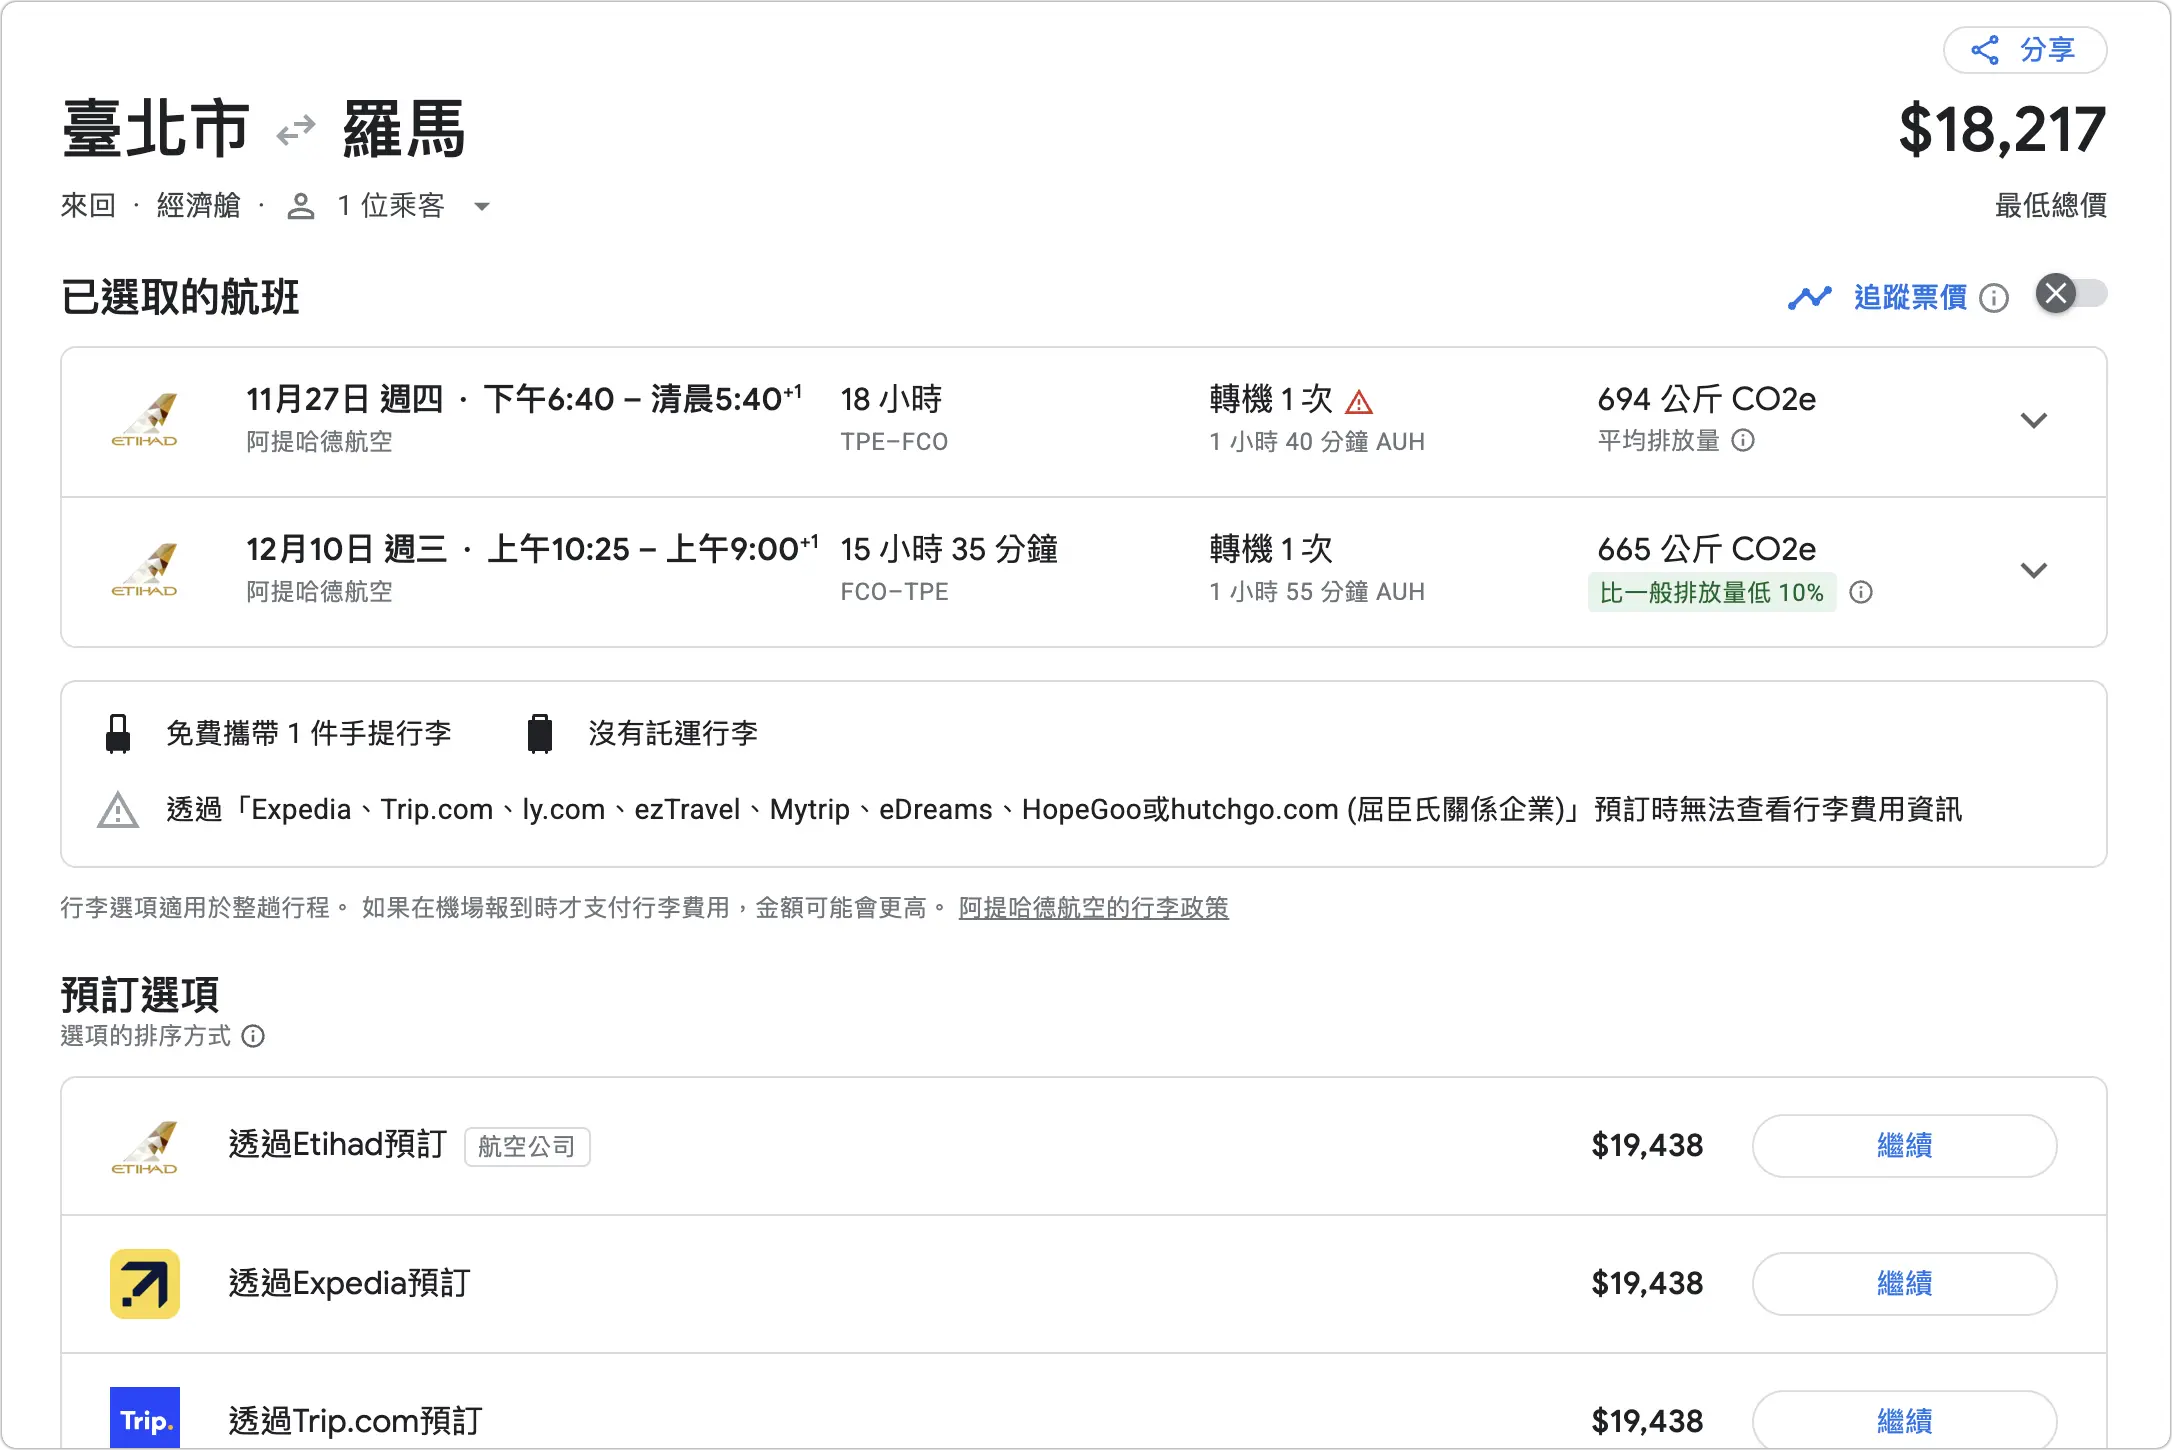2172x1450 pixels.
Task: Click the 694 公斤 CO2e emissions value
Action: click(1706, 399)
